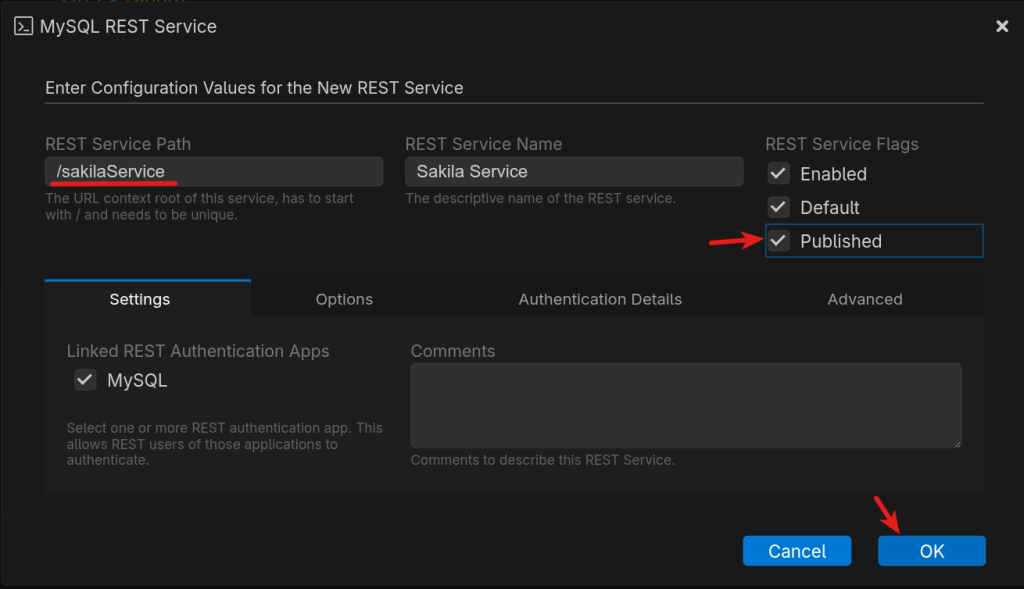Click the Linked REST Authentication Apps label
The width and height of the screenshot is (1024, 589).
pyautogui.click(x=198, y=351)
